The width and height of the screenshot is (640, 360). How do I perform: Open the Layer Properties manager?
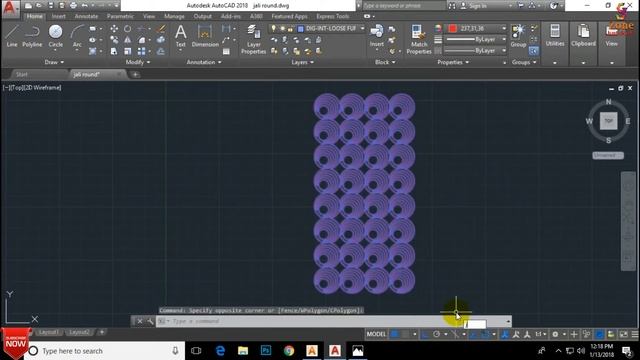[x=253, y=39]
